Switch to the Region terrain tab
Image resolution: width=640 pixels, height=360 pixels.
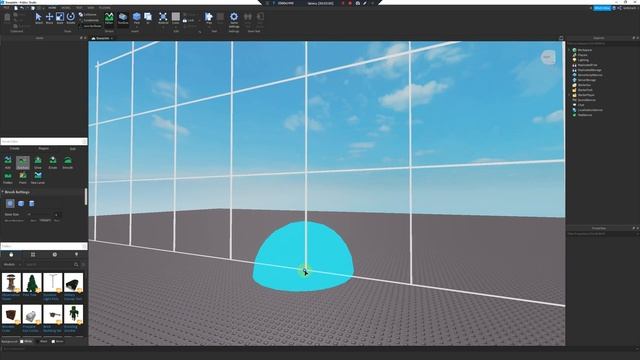pyautogui.click(x=44, y=149)
